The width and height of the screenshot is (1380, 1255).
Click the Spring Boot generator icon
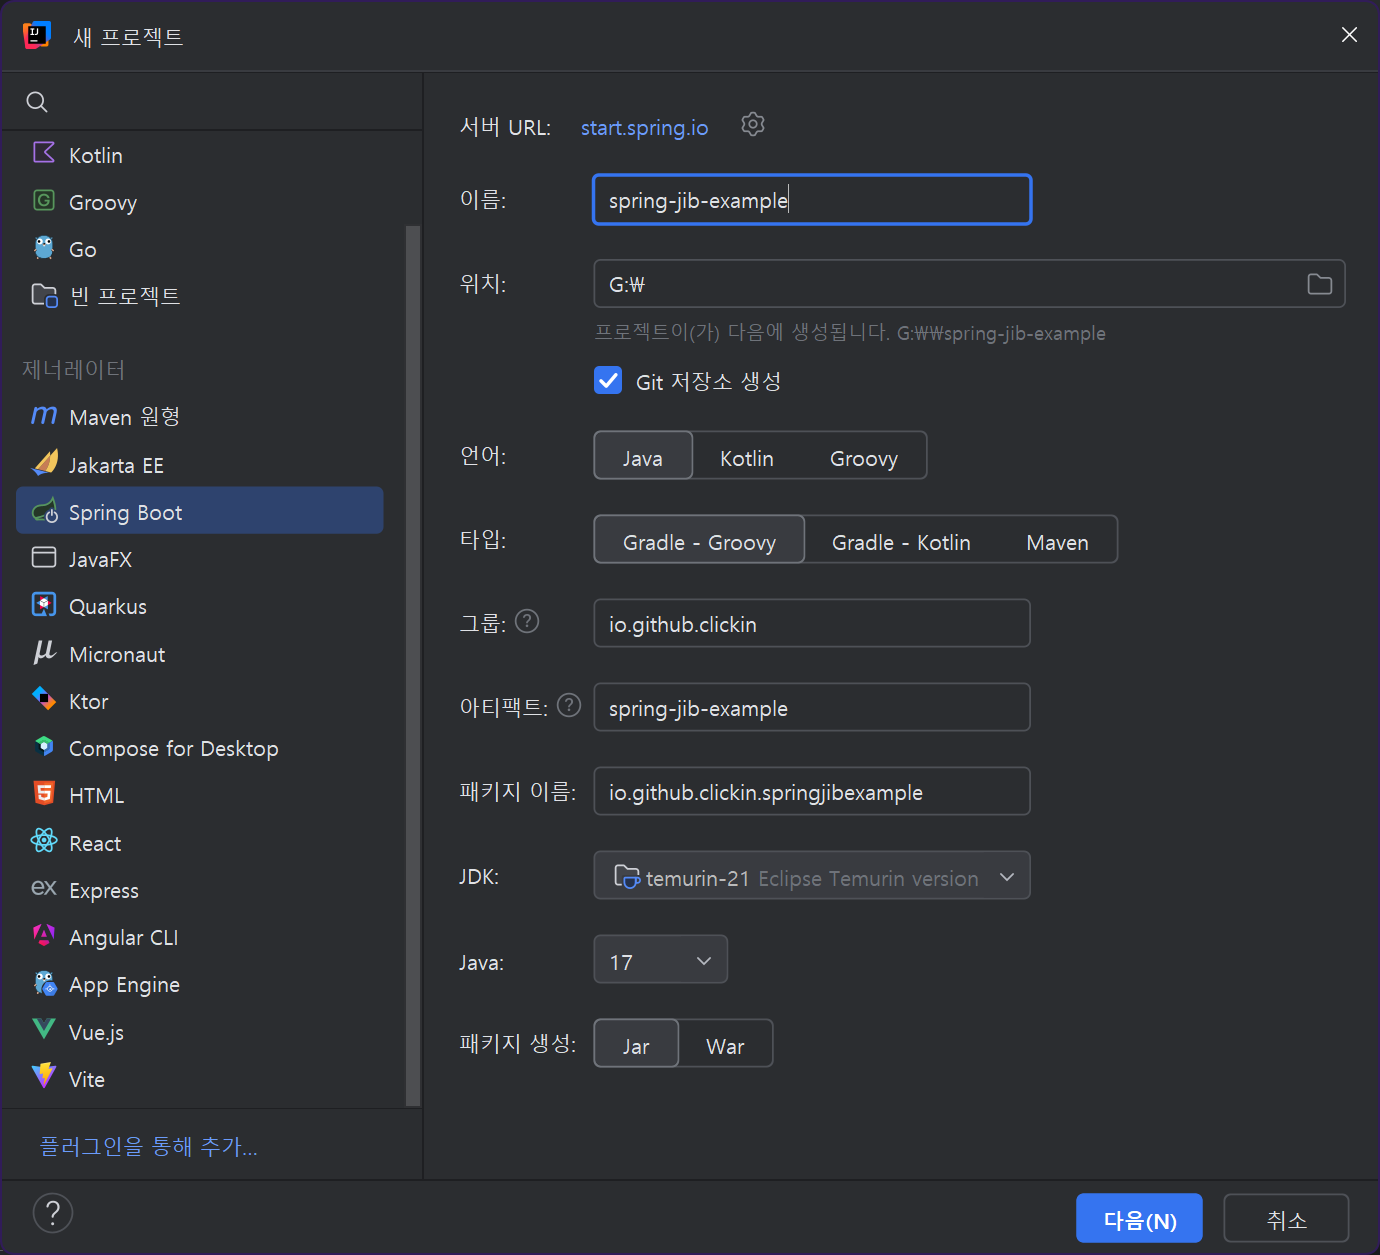45,511
